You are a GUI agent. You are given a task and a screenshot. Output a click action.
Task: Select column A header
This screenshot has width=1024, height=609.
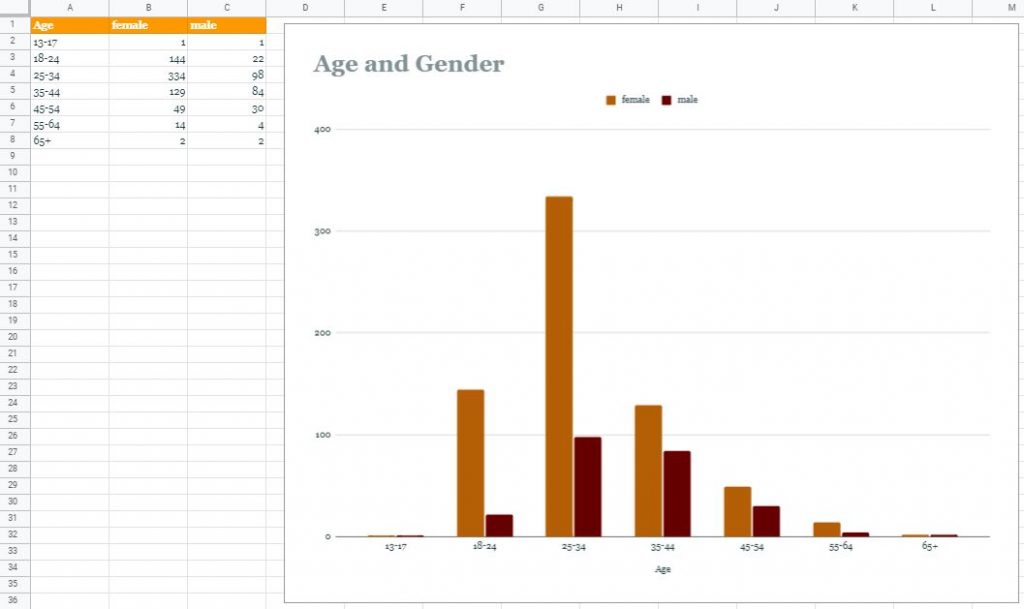point(70,8)
